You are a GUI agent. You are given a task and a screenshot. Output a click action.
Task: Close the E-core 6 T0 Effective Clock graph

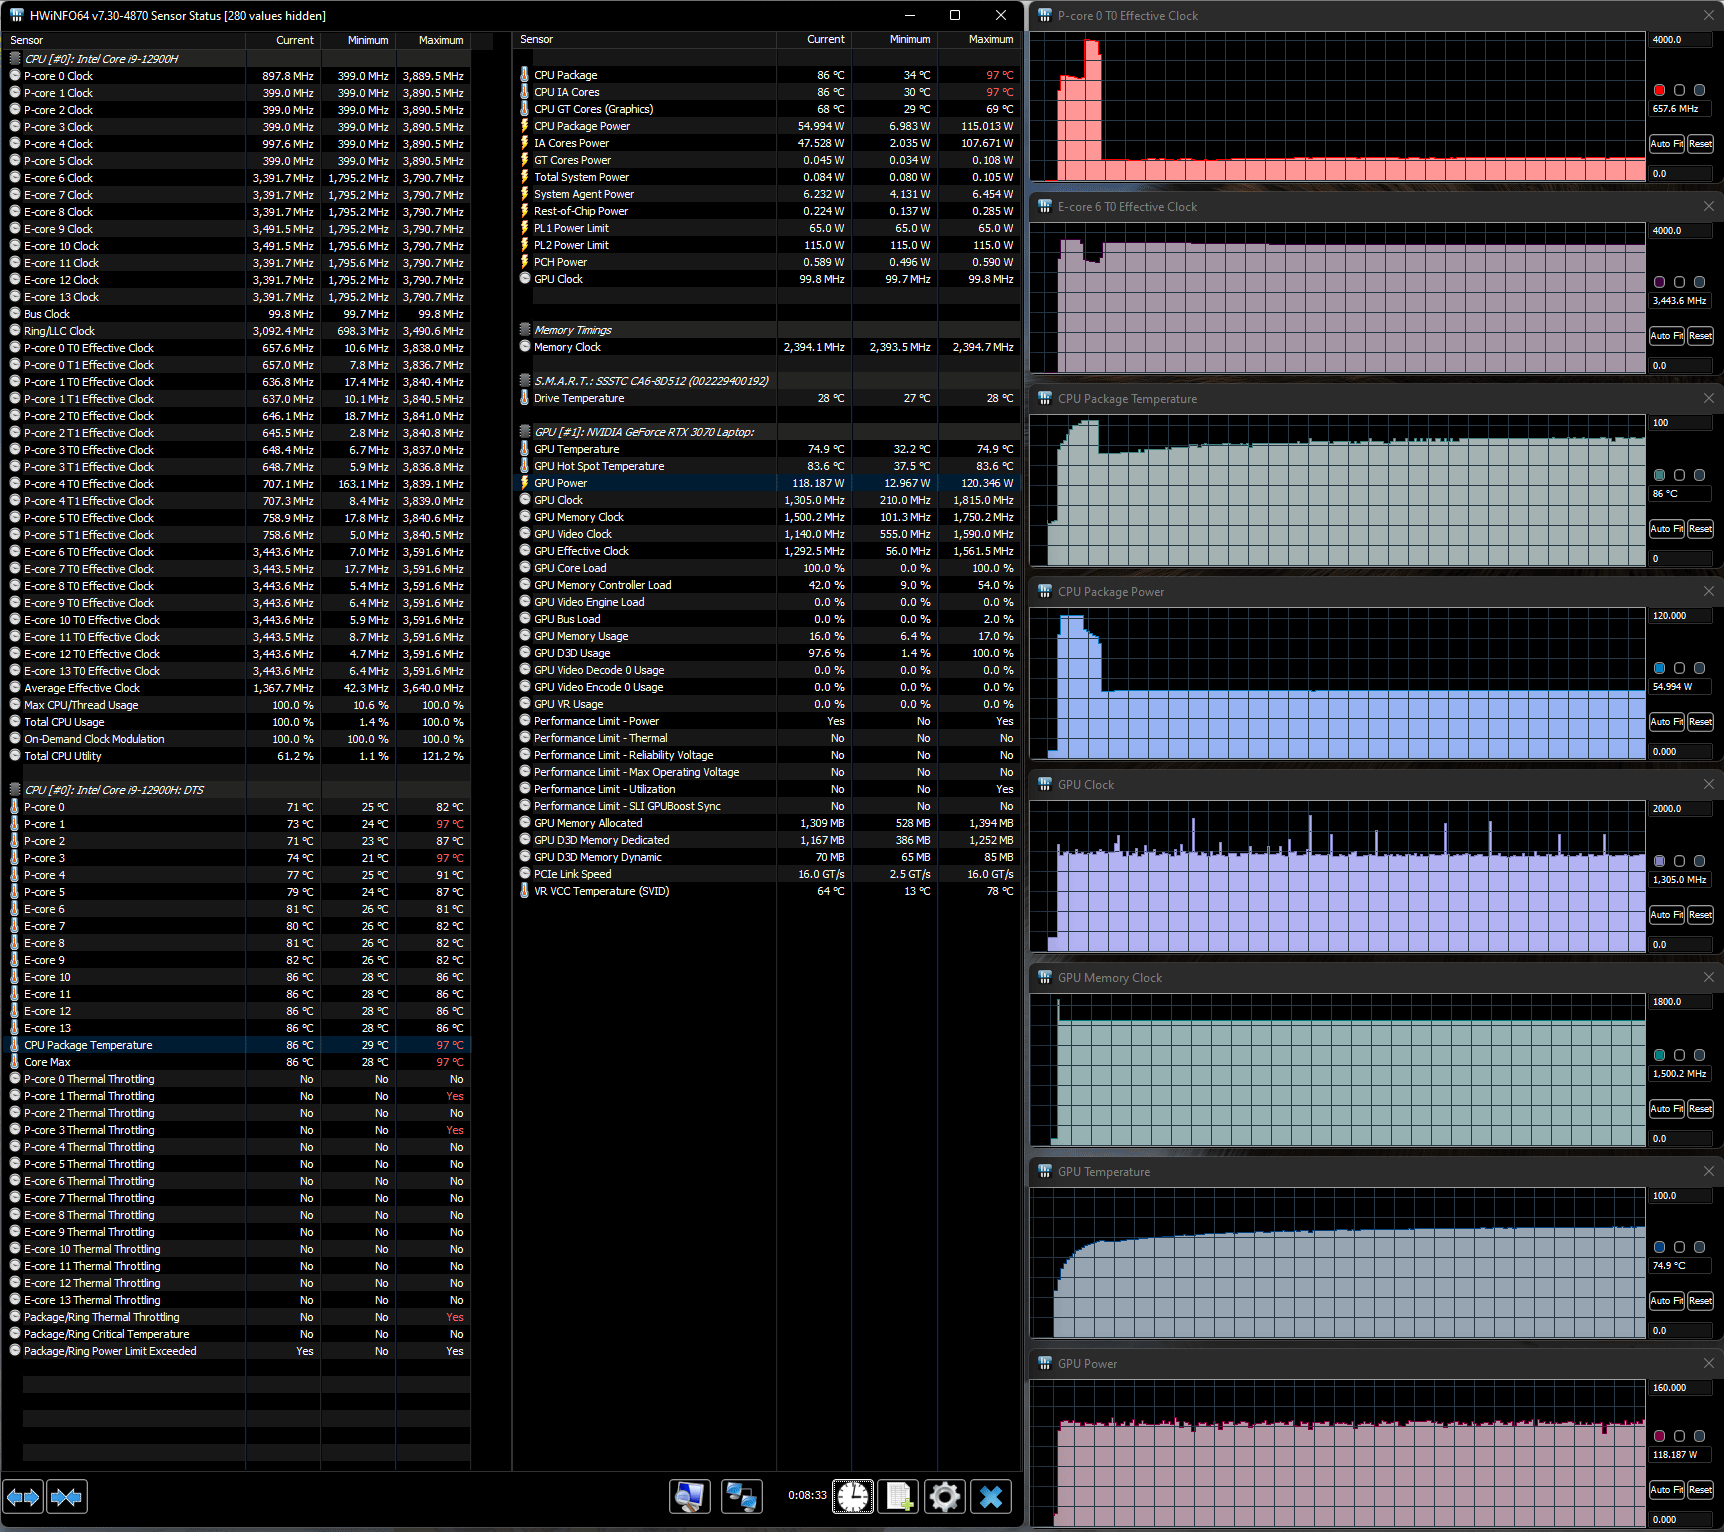1708,206
